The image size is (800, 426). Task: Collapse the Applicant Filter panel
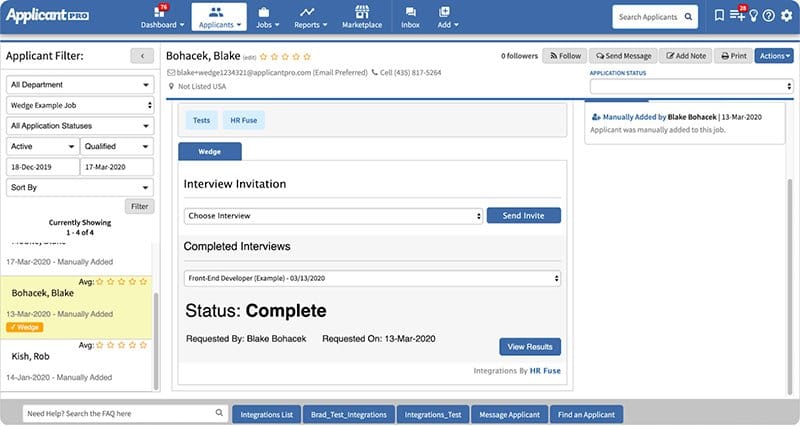(143, 57)
